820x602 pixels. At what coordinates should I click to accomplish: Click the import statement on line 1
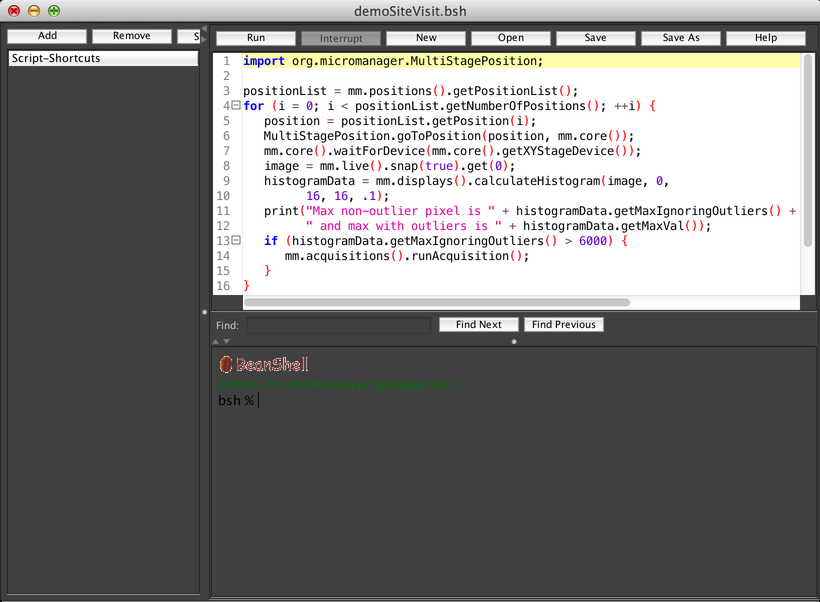(393, 61)
